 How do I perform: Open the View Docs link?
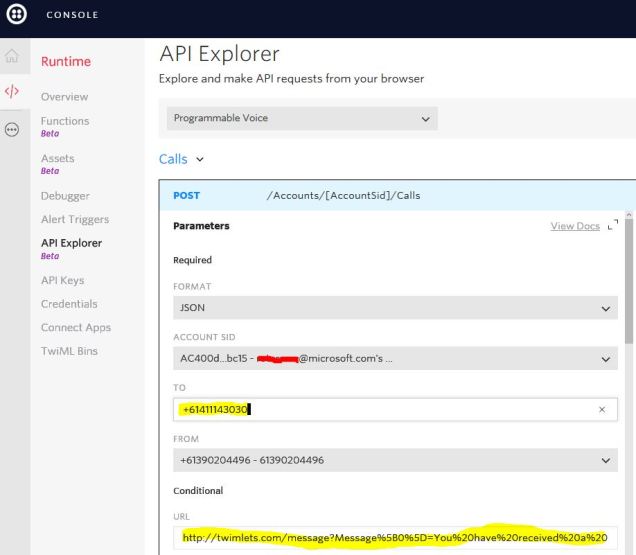pos(575,226)
